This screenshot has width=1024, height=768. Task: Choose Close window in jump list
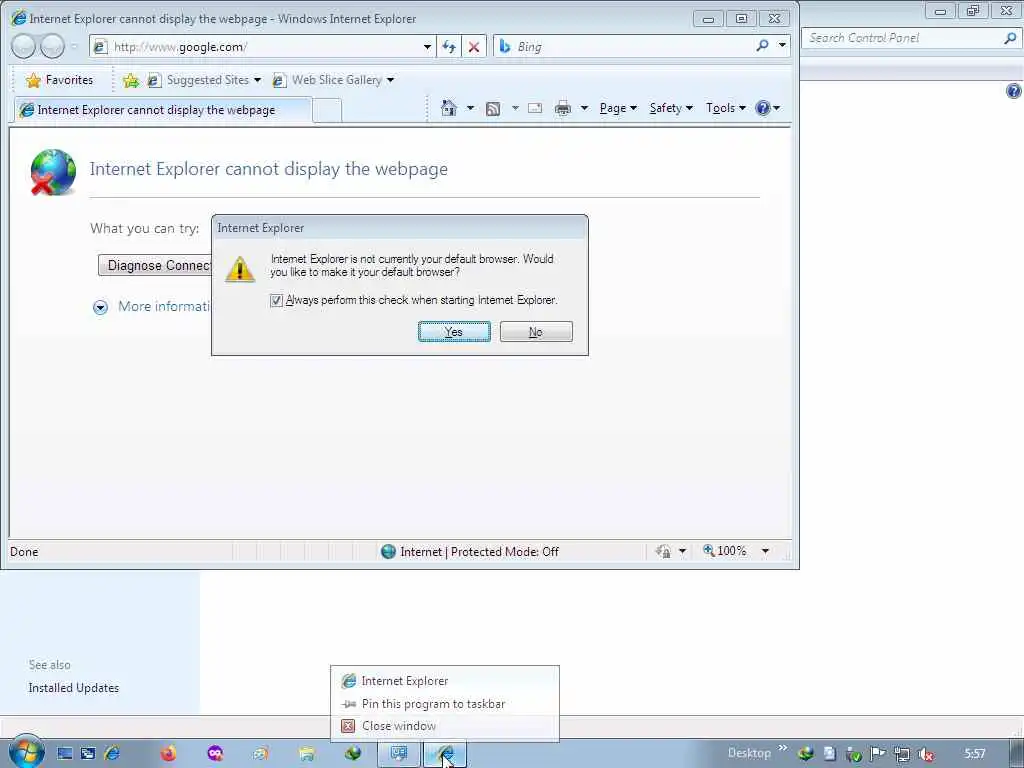(445, 726)
